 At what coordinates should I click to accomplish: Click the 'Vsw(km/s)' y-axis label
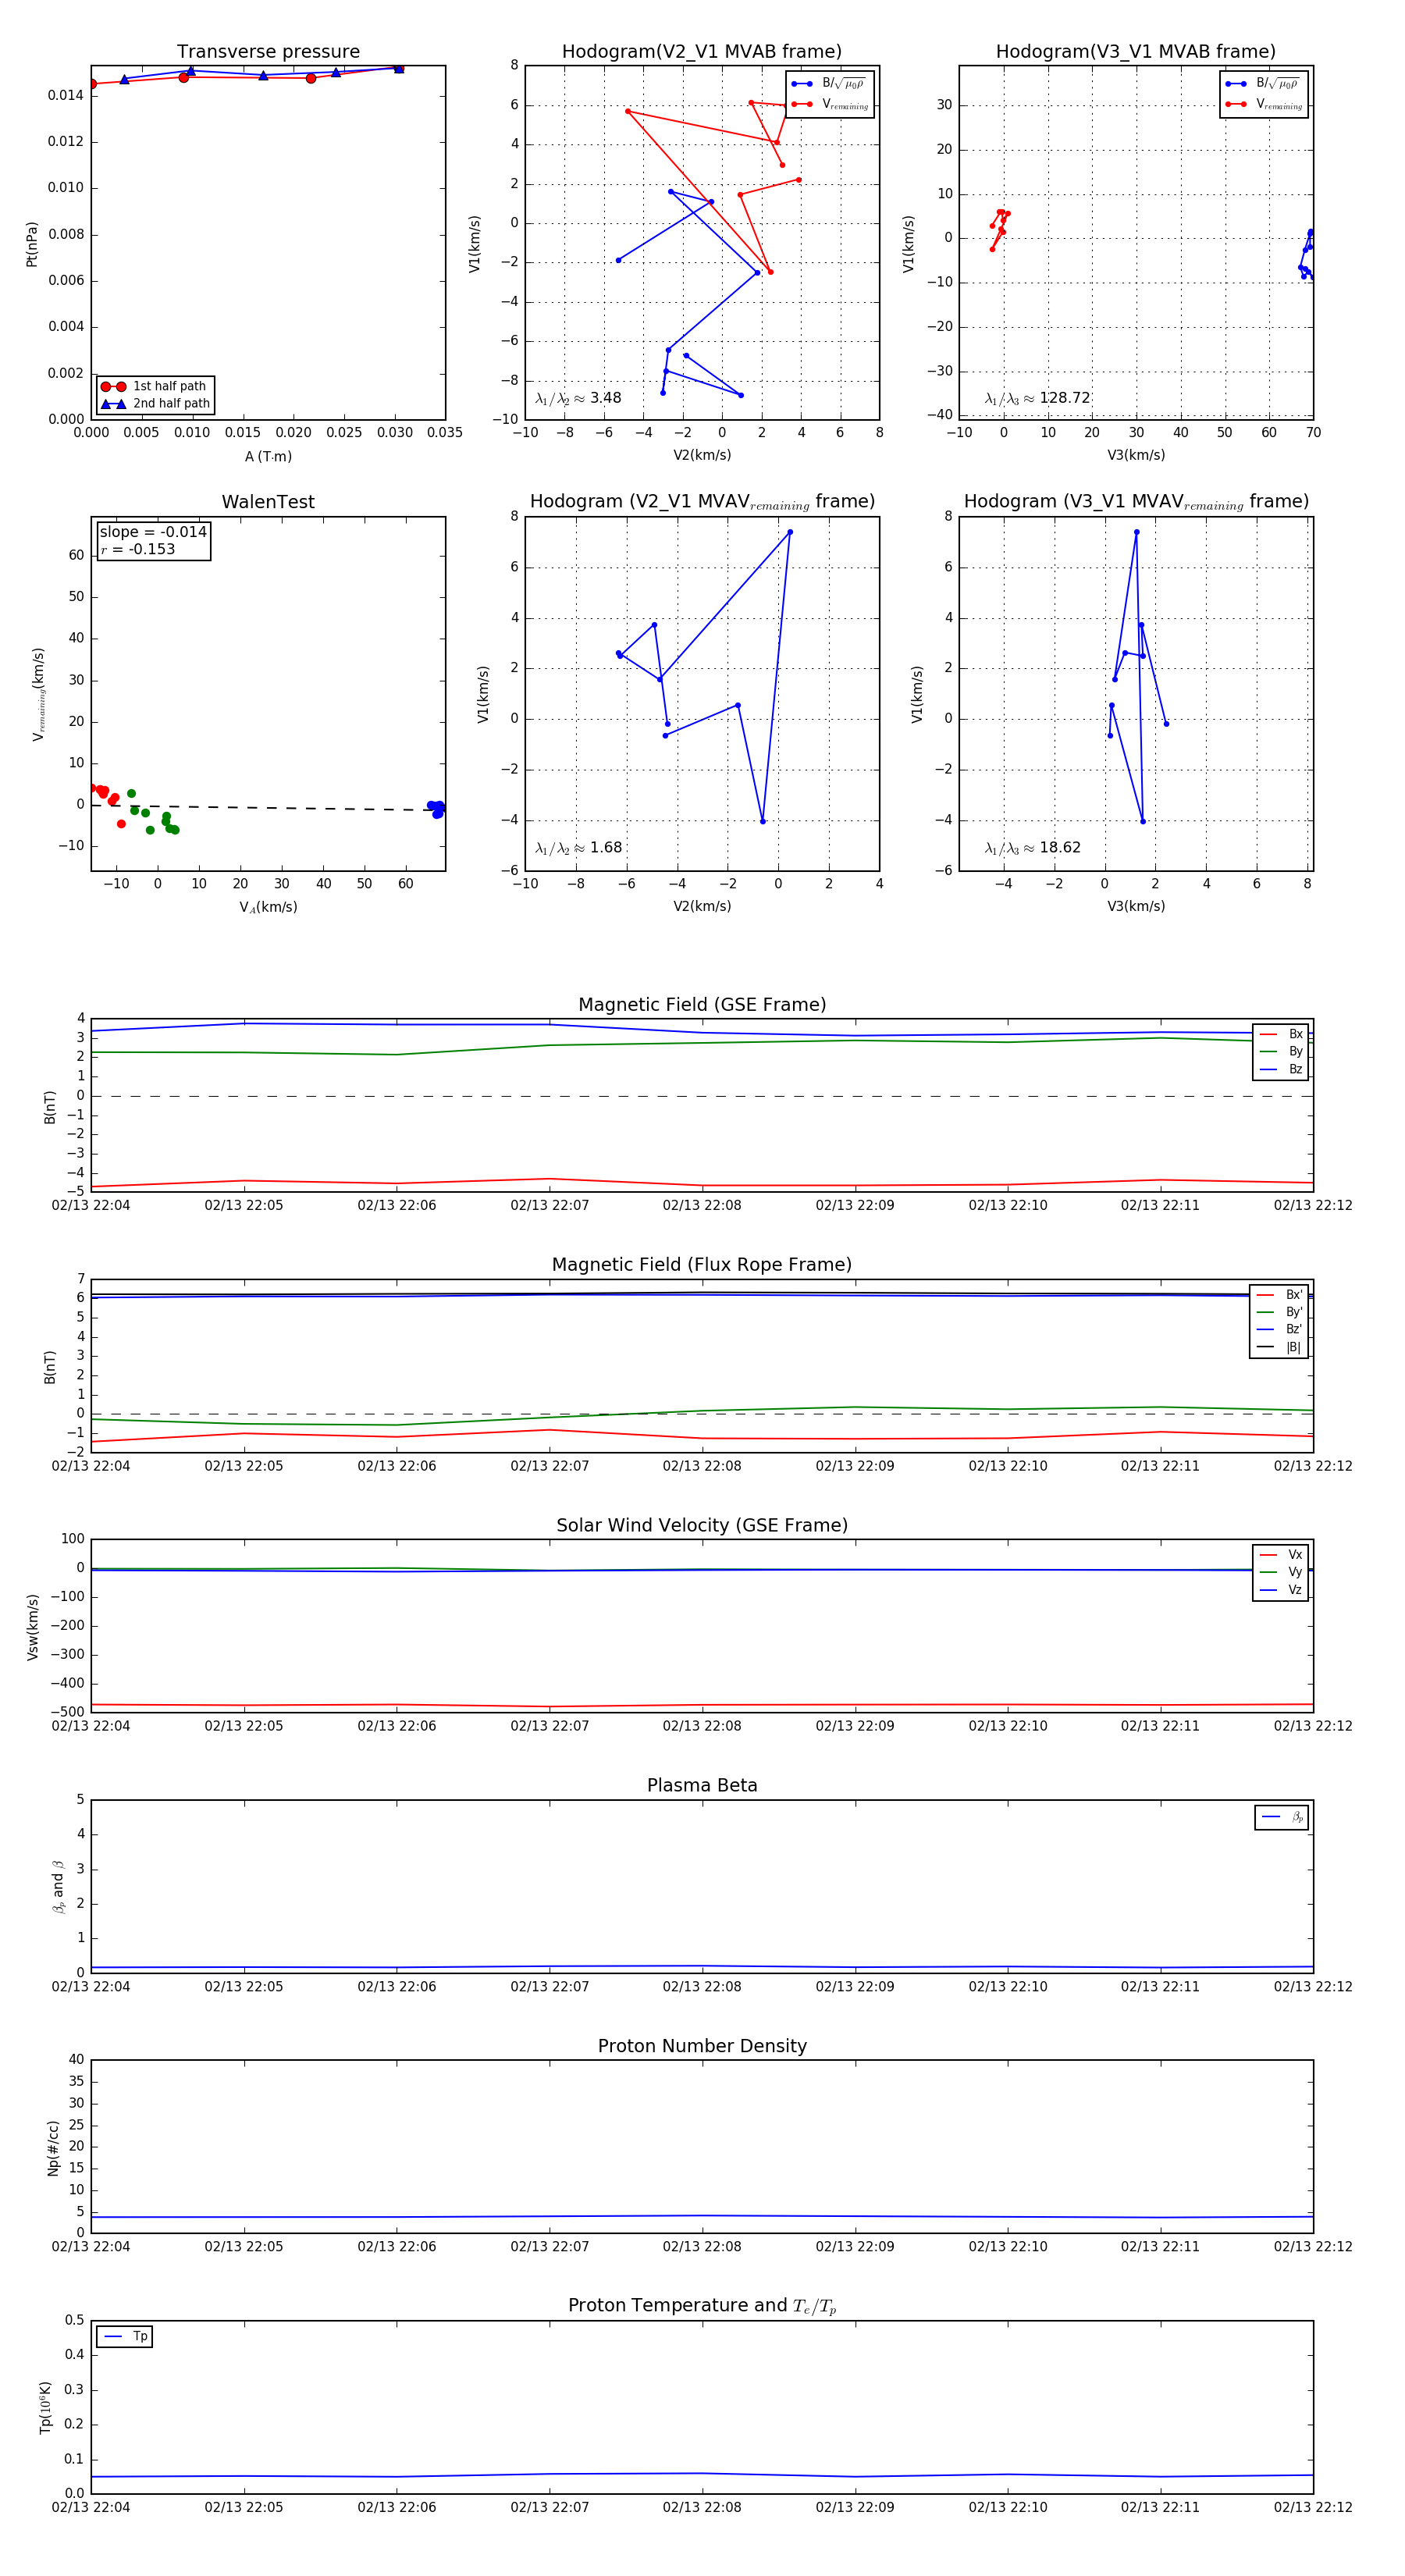[x=32, y=1627]
